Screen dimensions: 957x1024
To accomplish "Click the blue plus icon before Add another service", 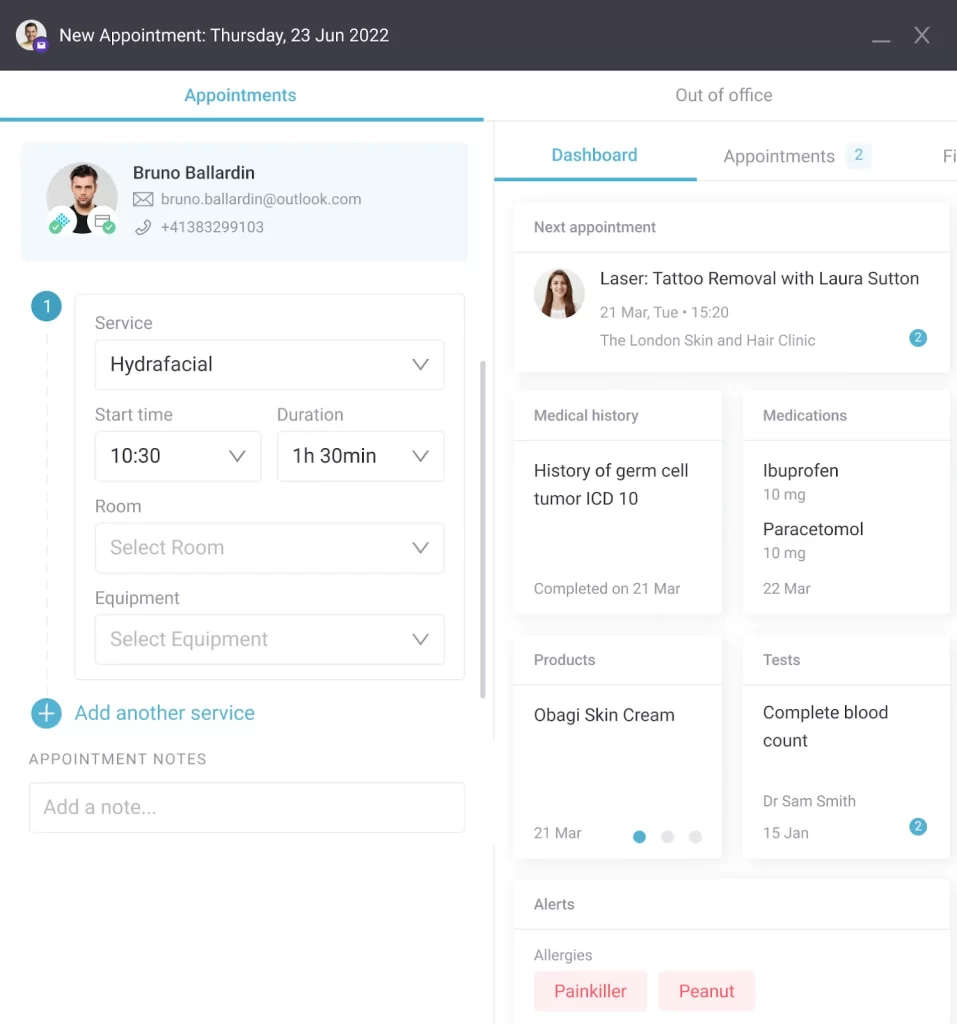I will pyautogui.click(x=46, y=713).
